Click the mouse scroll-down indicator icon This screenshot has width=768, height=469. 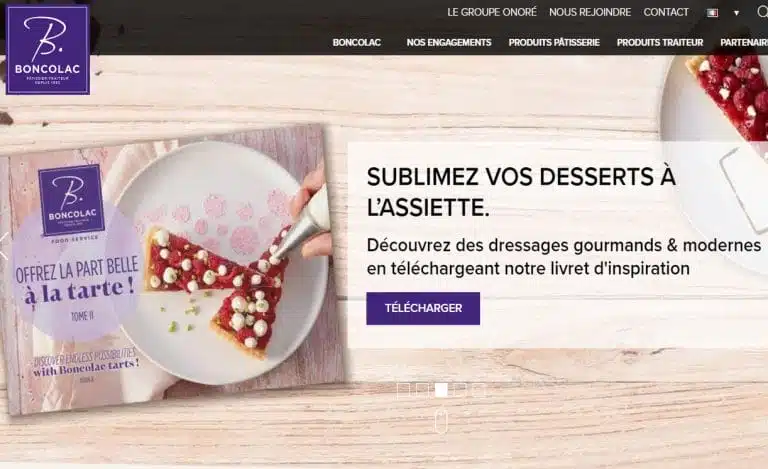click(441, 422)
